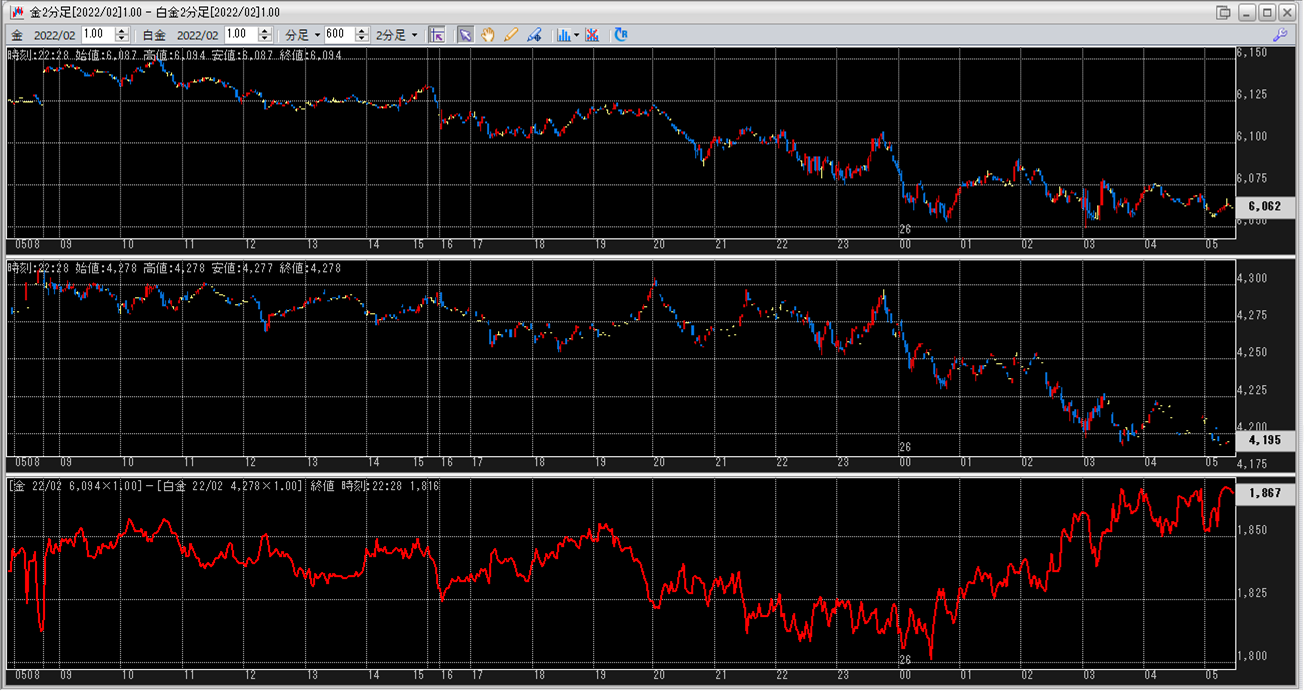This screenshot has width=1304, height=691.
Task: Open settings with the wrench icon
Action: coord(1279,34)
